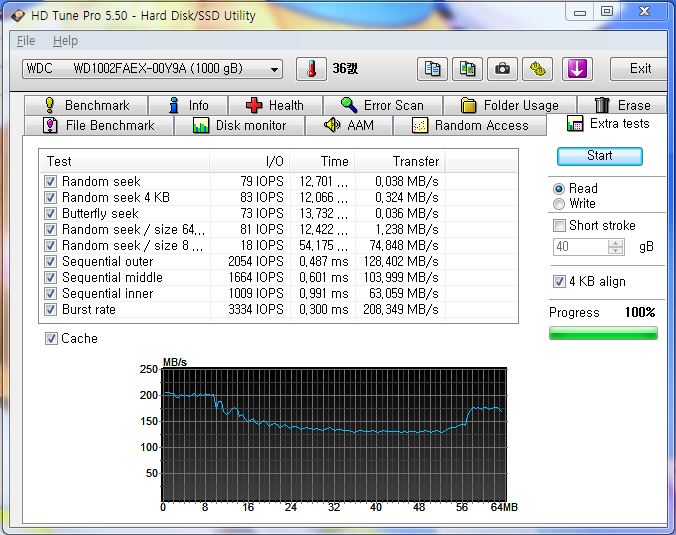The height and width of the screenshot is (535, 676).
Task: Click the HD Tune Pro title bar icon
Action: pos(18,16)
